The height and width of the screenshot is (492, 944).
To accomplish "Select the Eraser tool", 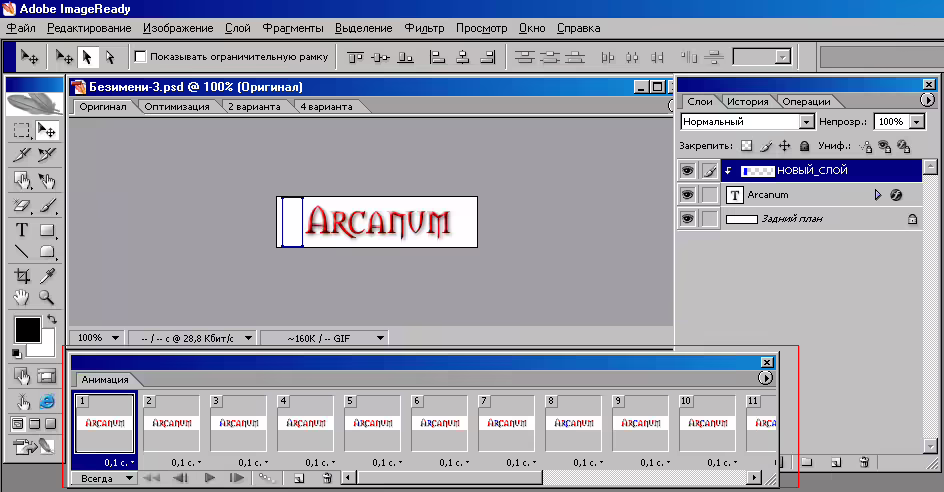I will (22, 205).
